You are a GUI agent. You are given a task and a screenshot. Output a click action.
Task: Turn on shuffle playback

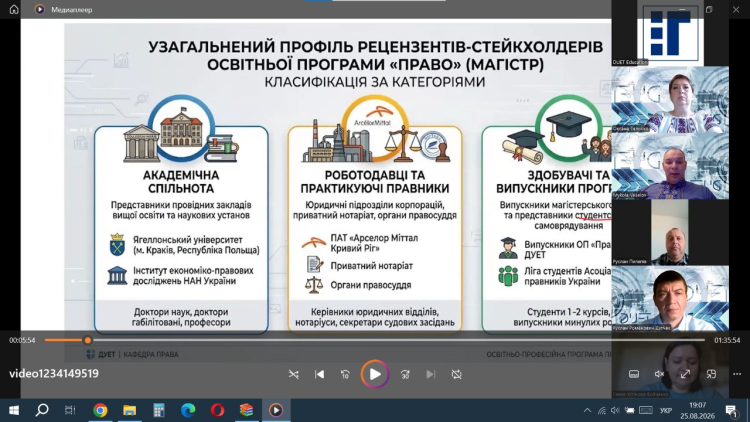[x=294, y=375]
